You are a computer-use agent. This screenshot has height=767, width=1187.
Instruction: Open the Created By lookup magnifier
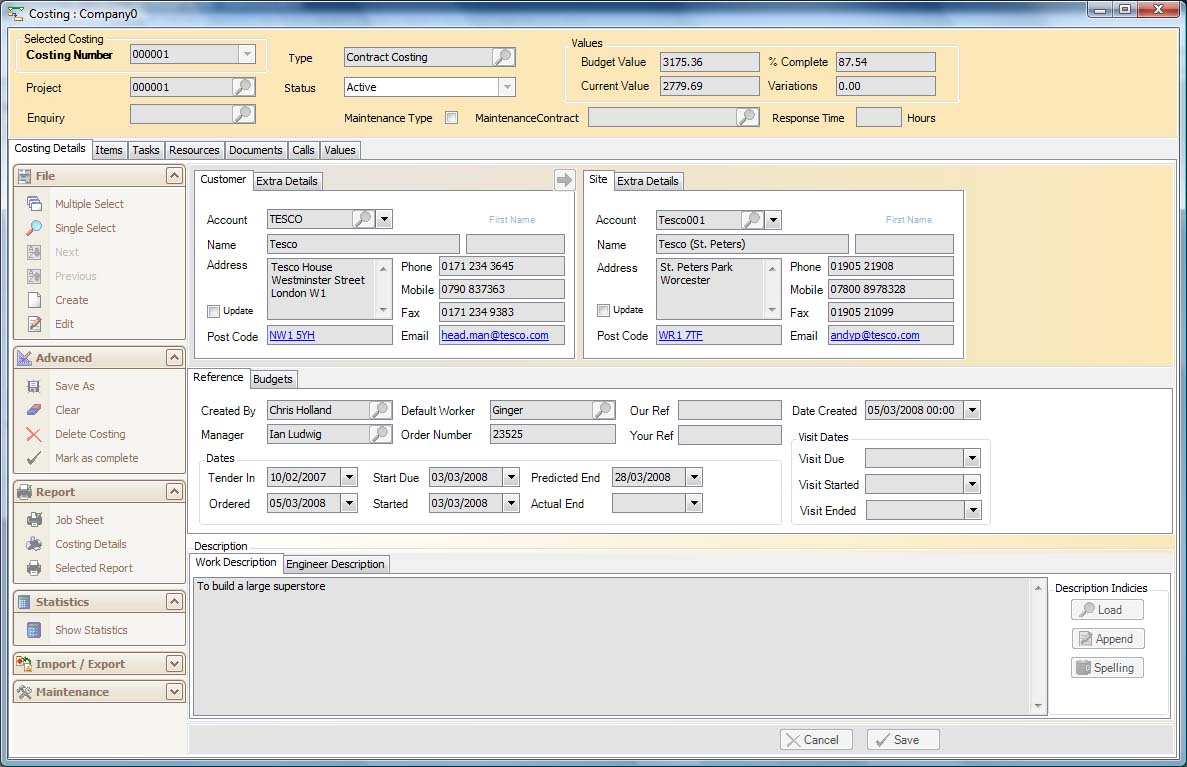pos(380,410)
